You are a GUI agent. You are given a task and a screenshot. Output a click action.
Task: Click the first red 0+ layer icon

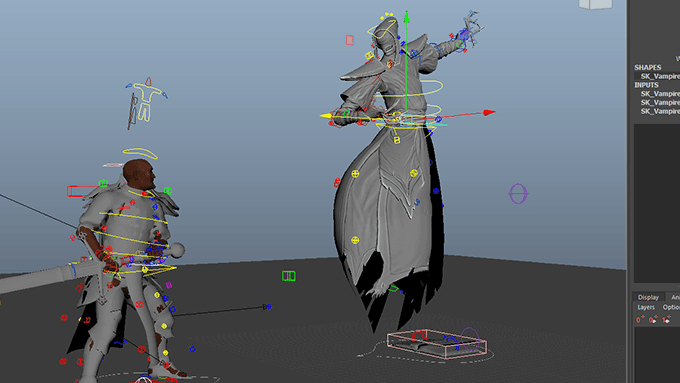pos(640,319)
